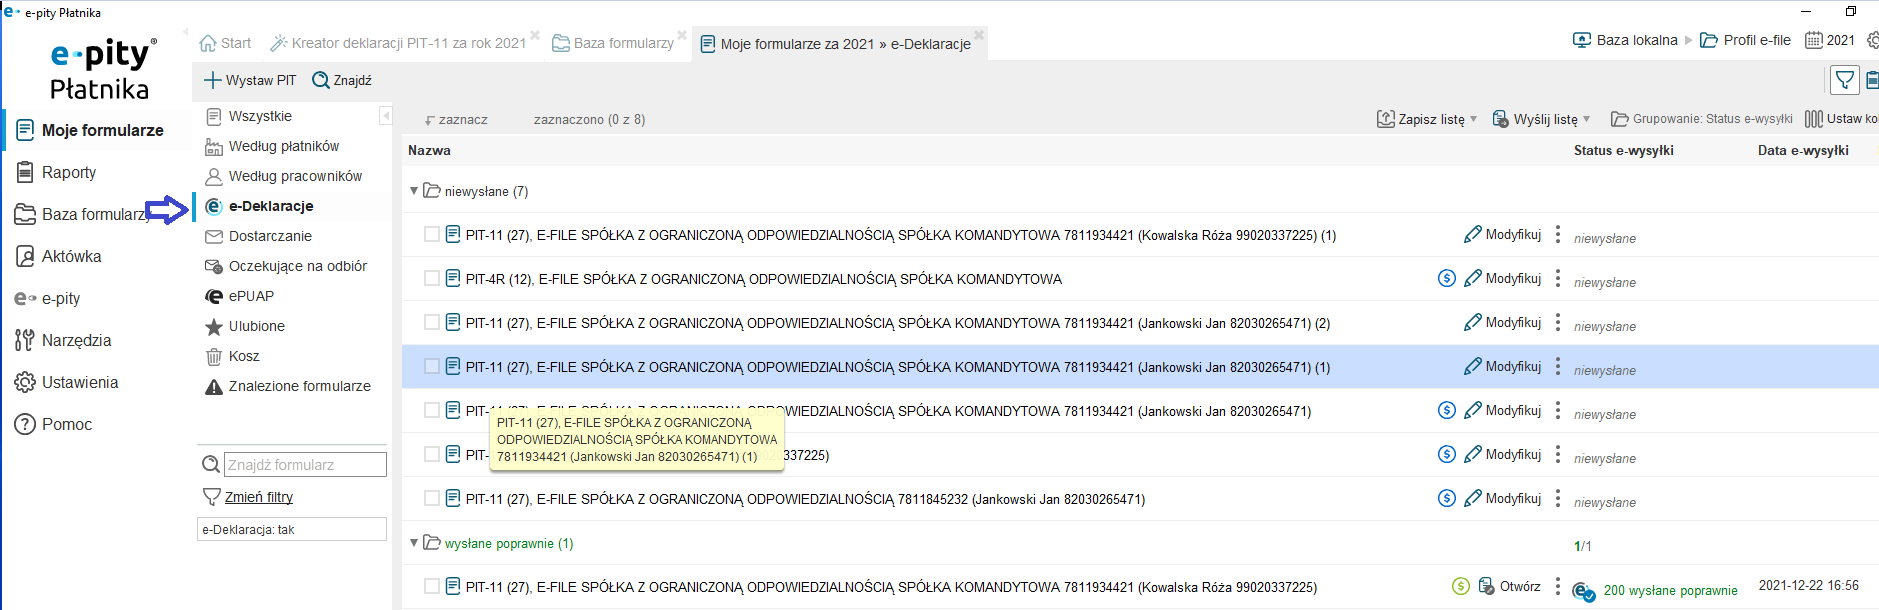
Task: Sort by the Status e-wysyłki column header
Action: click(x=1624, y=150)
